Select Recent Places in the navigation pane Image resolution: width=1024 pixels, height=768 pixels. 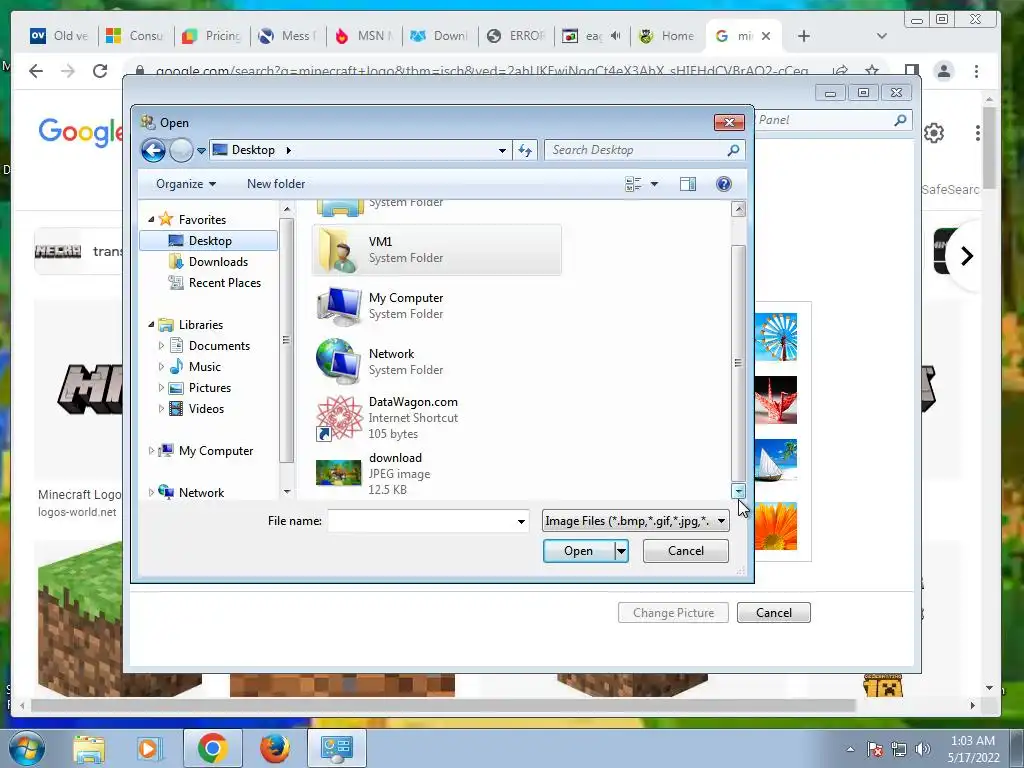pos(224,283)
